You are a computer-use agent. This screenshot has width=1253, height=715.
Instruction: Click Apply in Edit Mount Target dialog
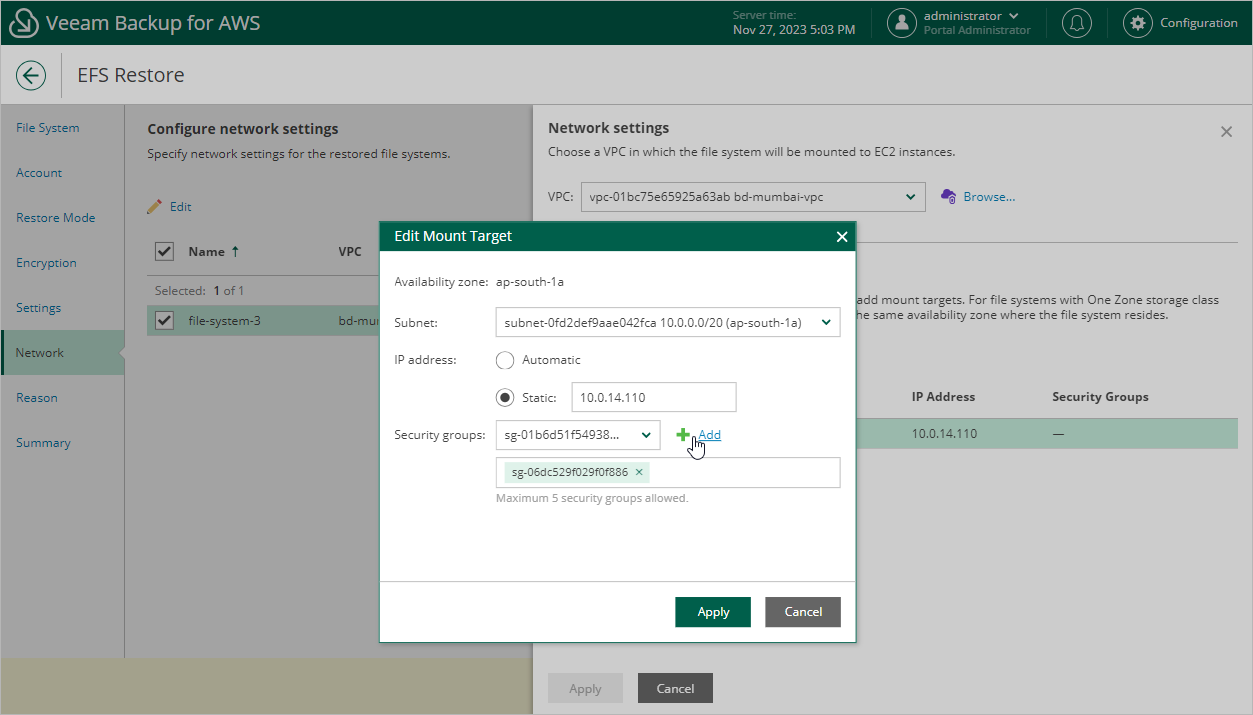[x=713, y=612]
